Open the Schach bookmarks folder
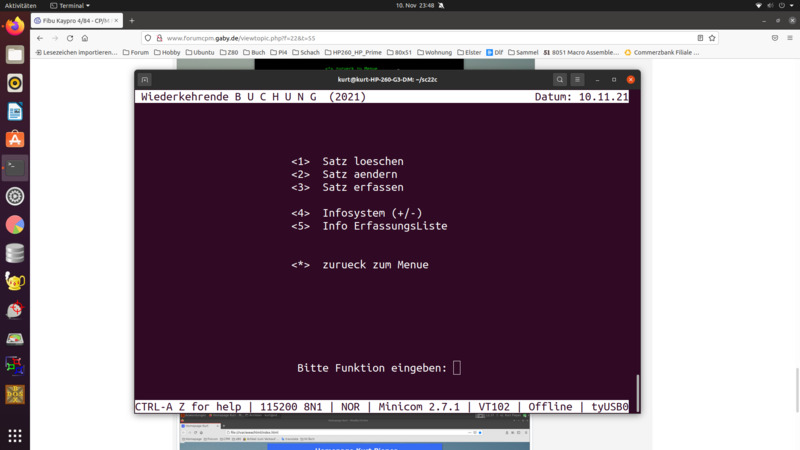800x450 pixels. point(305,52)
